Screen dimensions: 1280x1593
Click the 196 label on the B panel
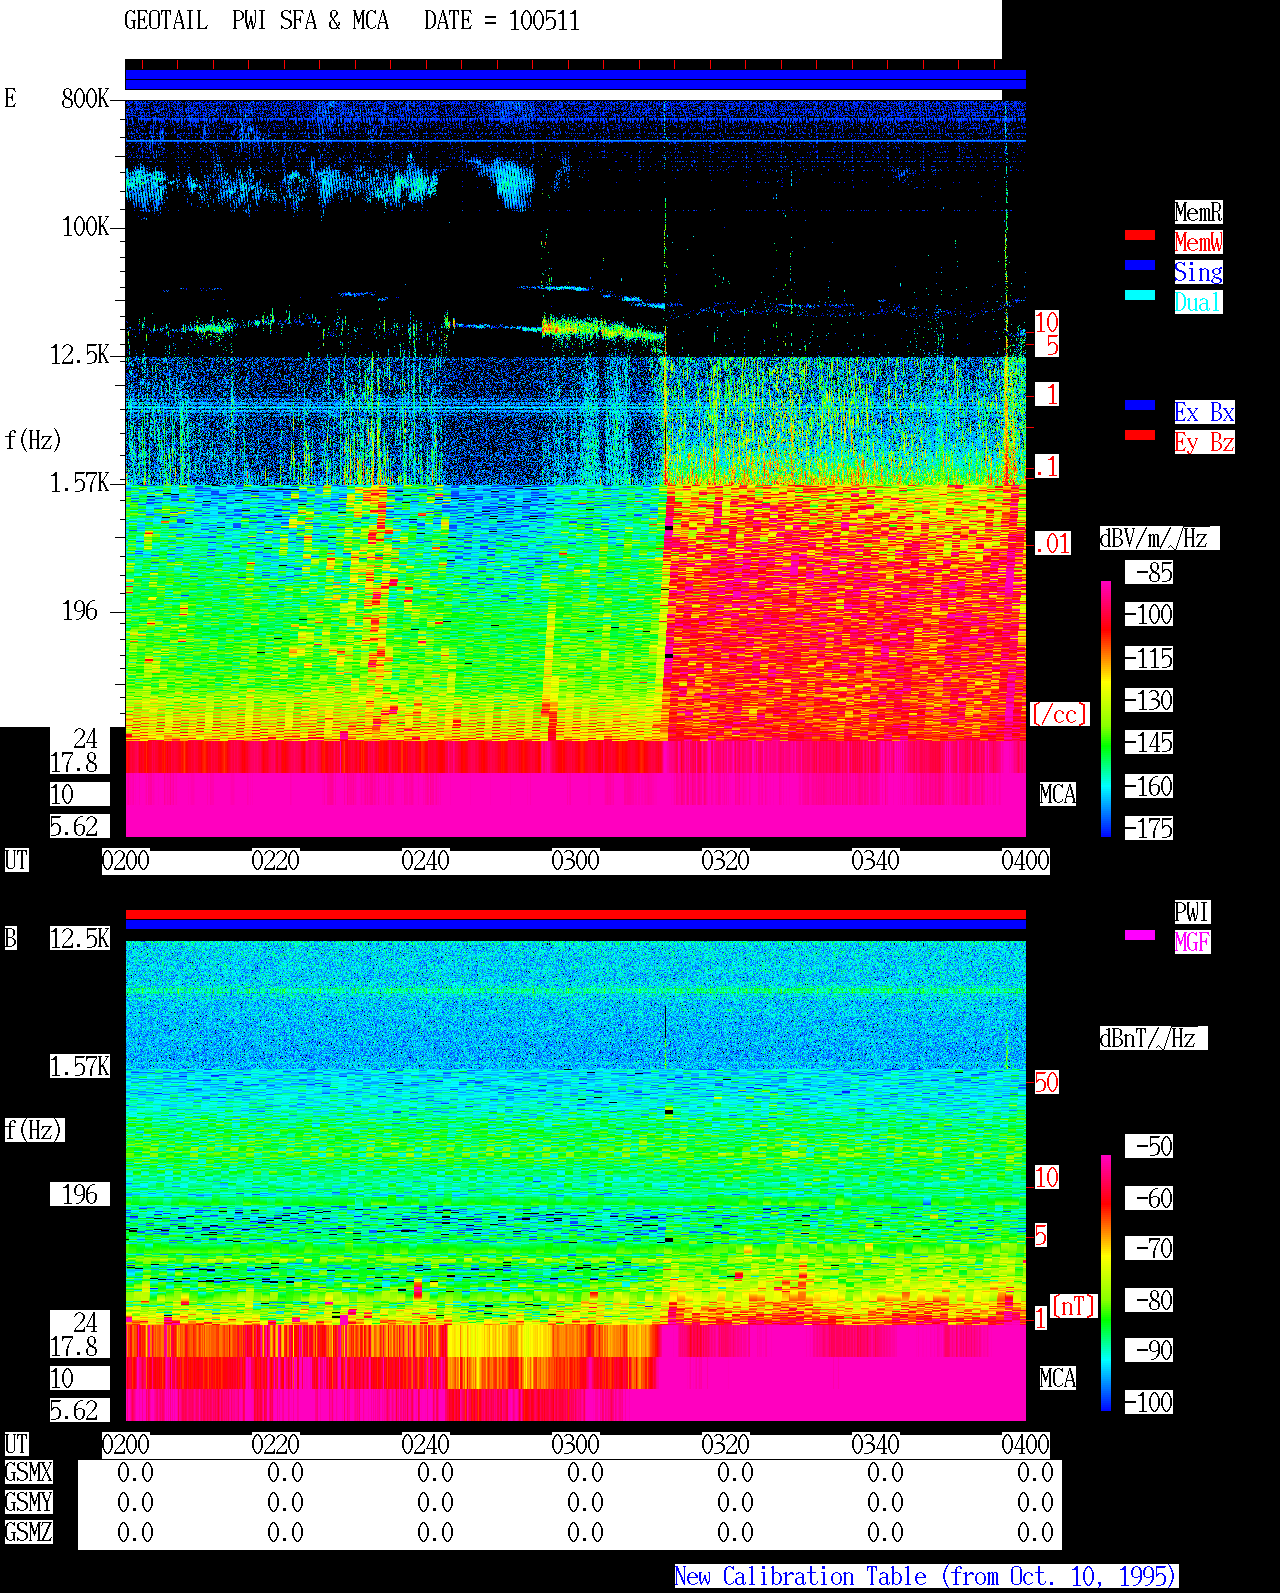pyautogui.click(x=80, y=1194)
